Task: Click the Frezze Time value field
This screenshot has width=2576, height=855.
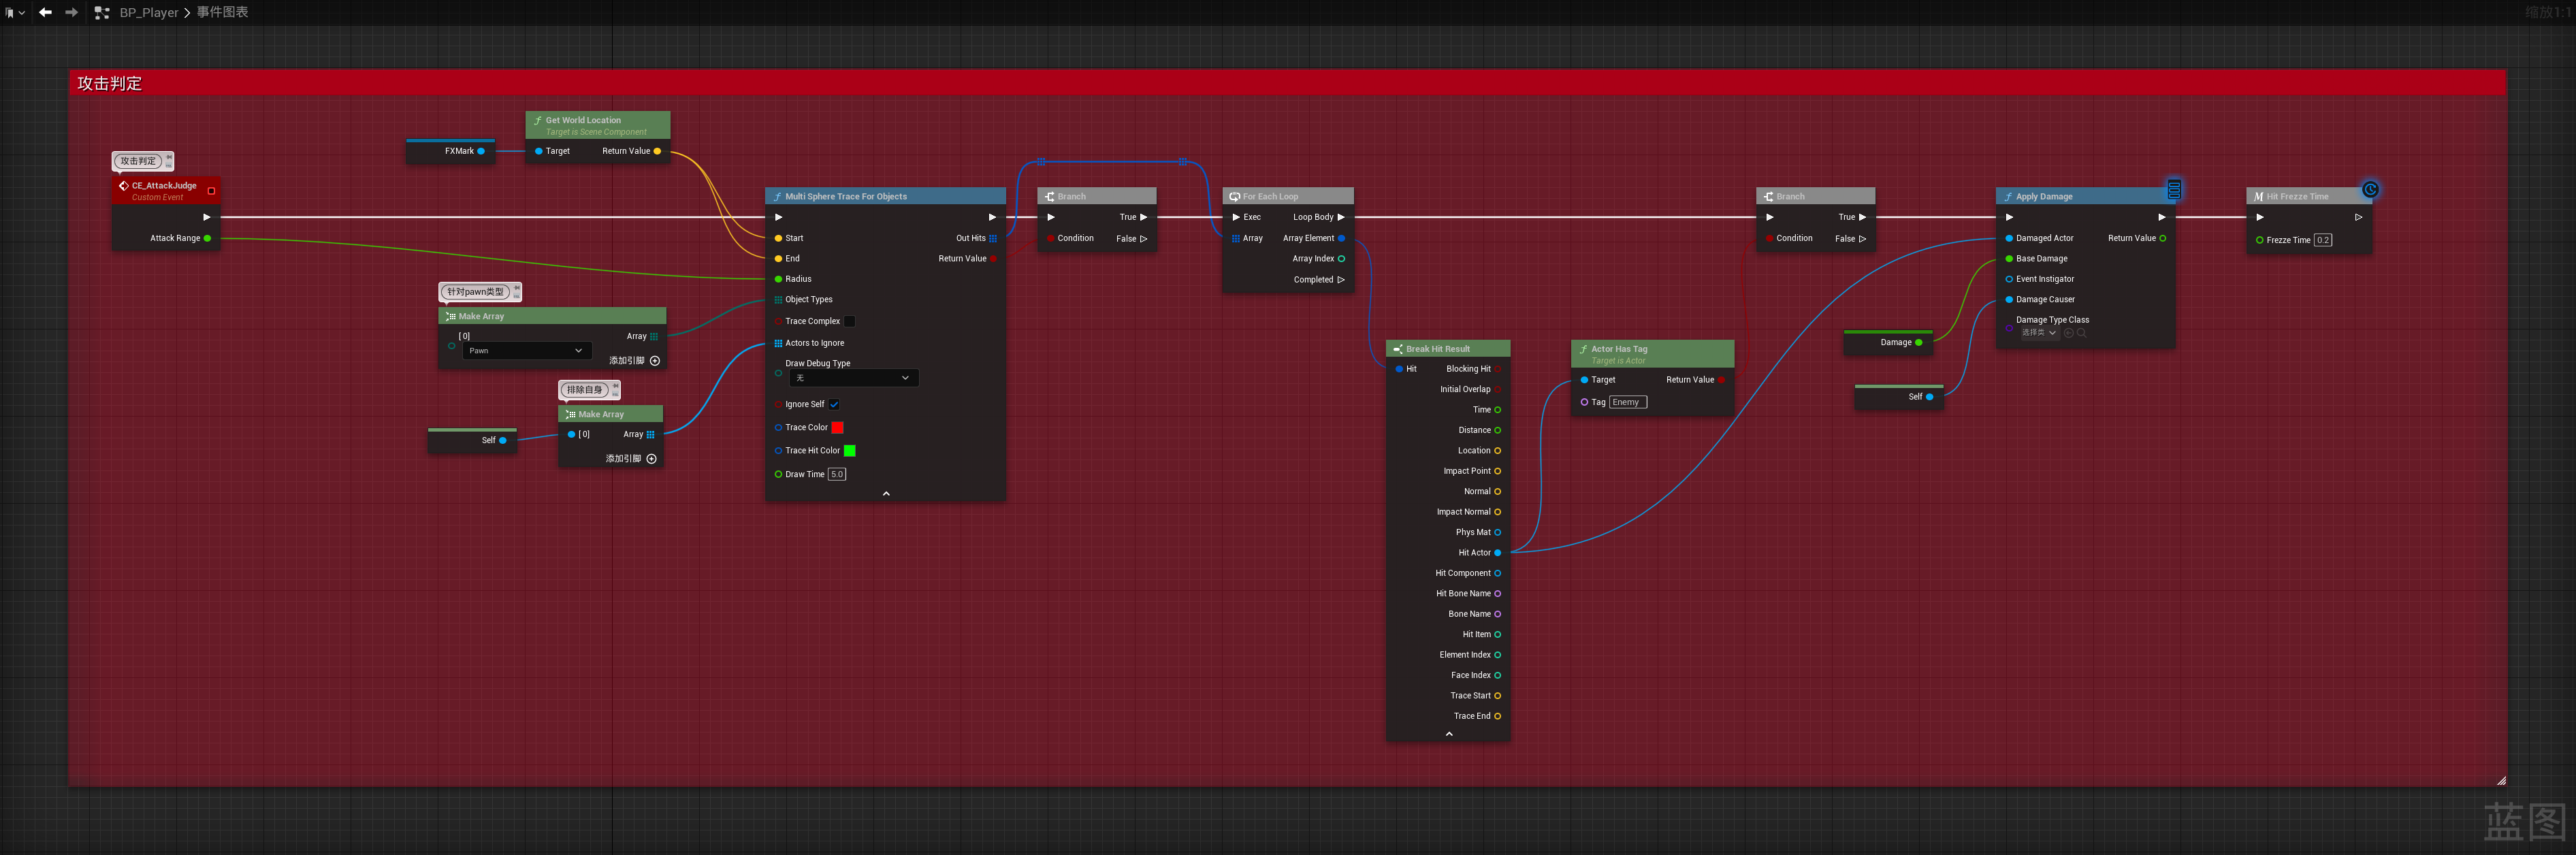Action: point(2322,240)
